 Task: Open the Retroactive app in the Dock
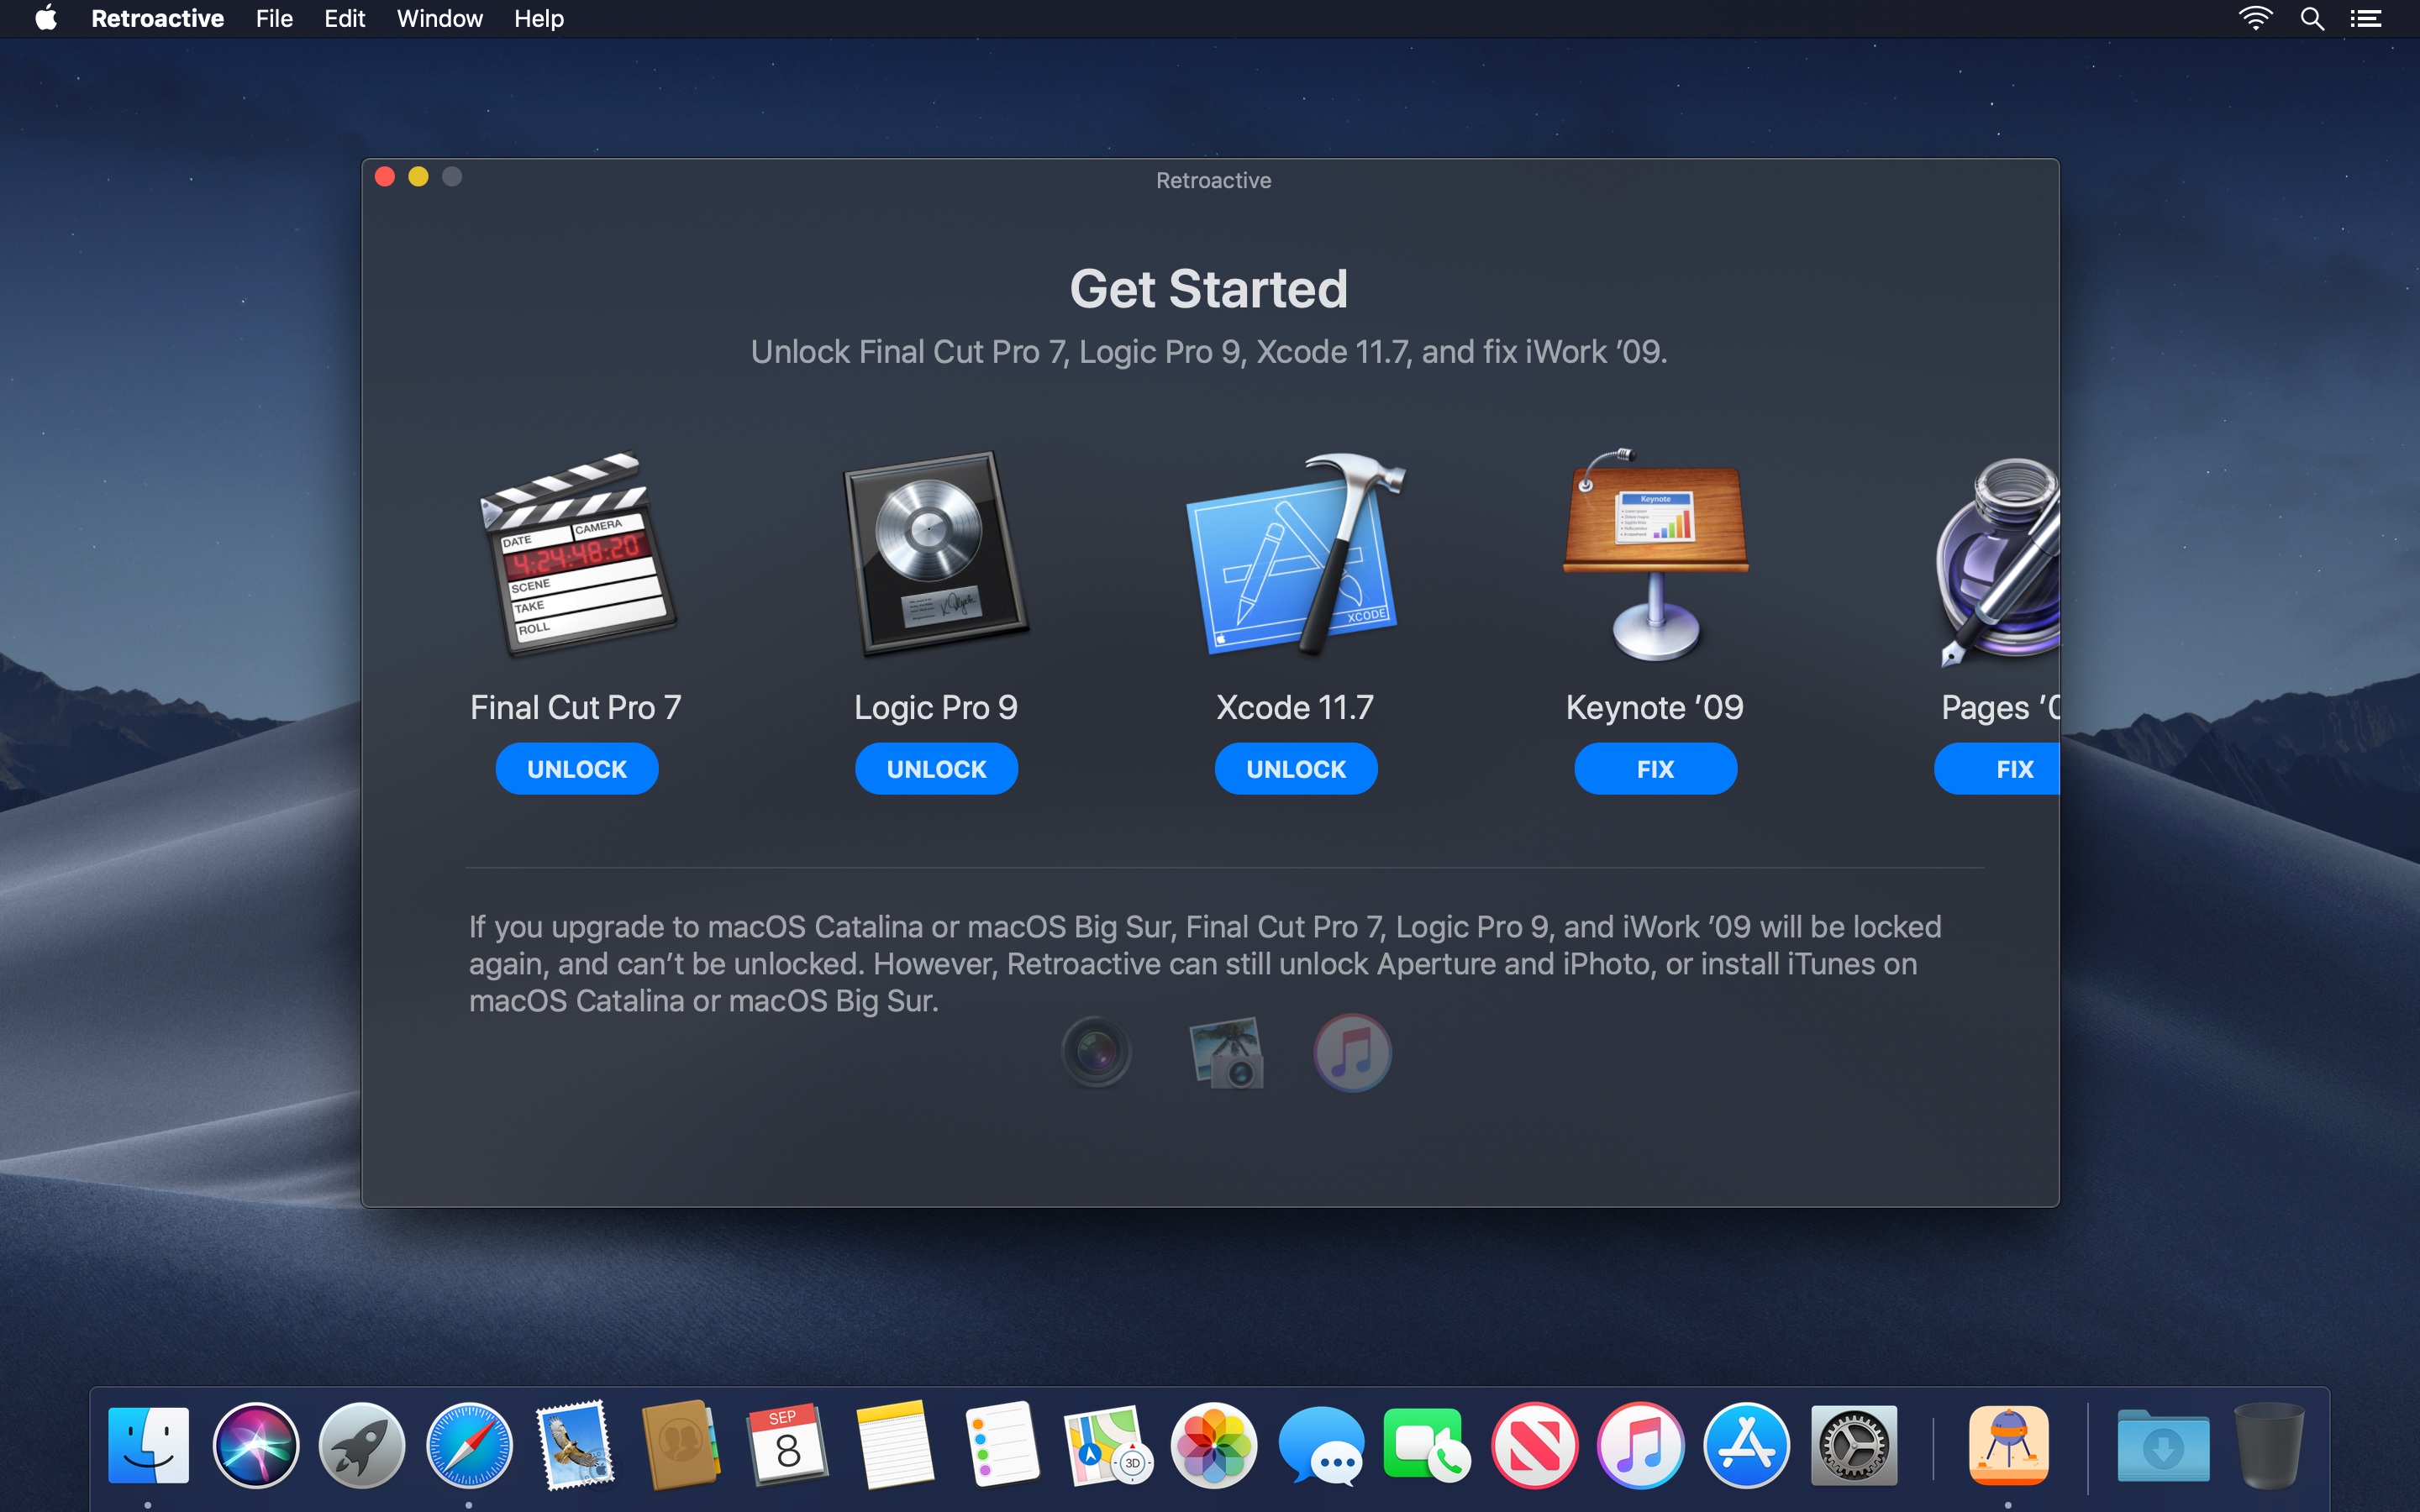click(2008, 1445)
